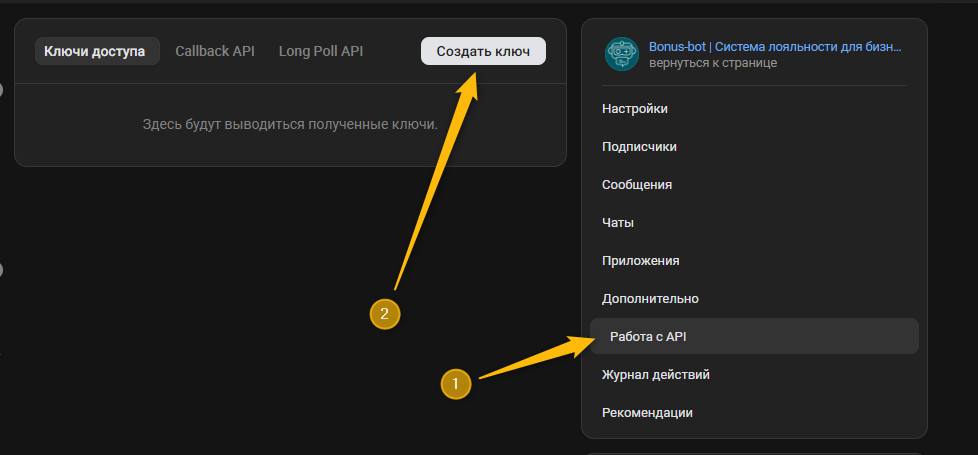The width and height of the screenshot is (978, 455).
Task: Click the empty keys placeholder text
Action: tap(290, 125)
